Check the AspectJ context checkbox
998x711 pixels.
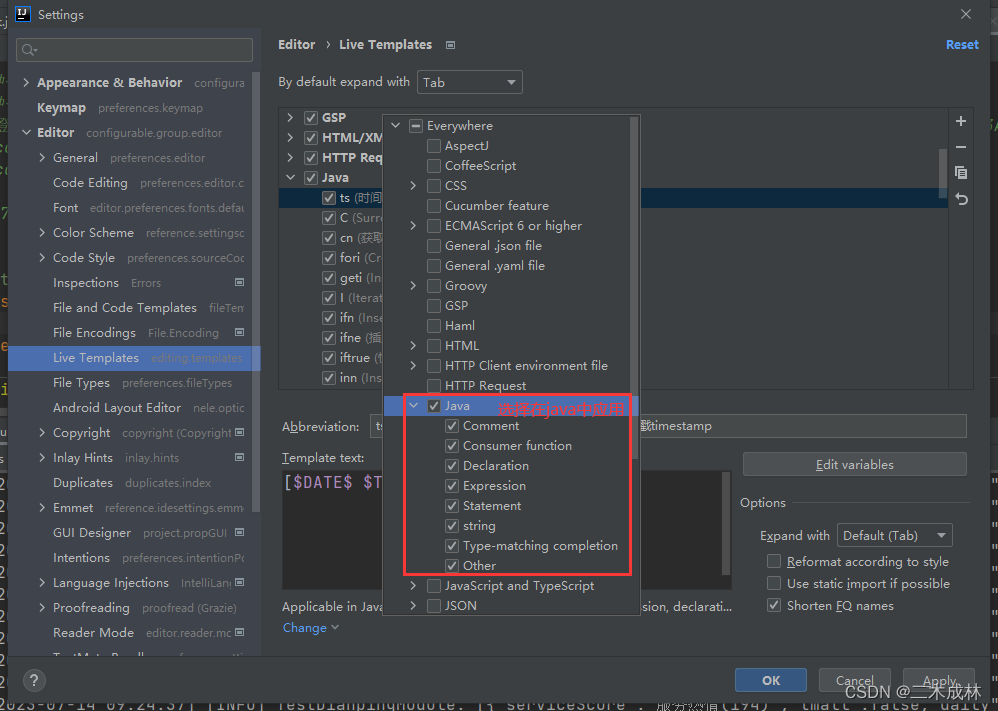pyautogui.click(x=434, y=146)
